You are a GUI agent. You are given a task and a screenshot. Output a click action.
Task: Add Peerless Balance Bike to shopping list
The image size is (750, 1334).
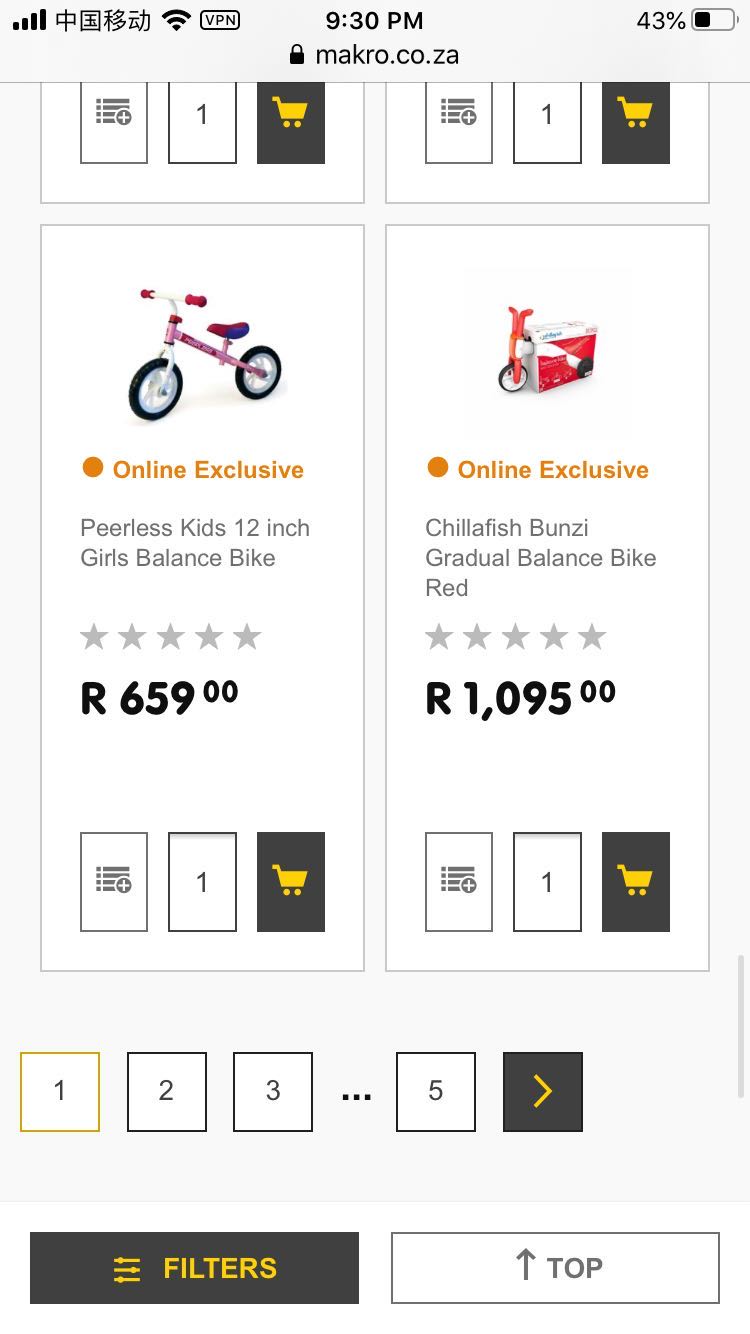tap(114, 881)
